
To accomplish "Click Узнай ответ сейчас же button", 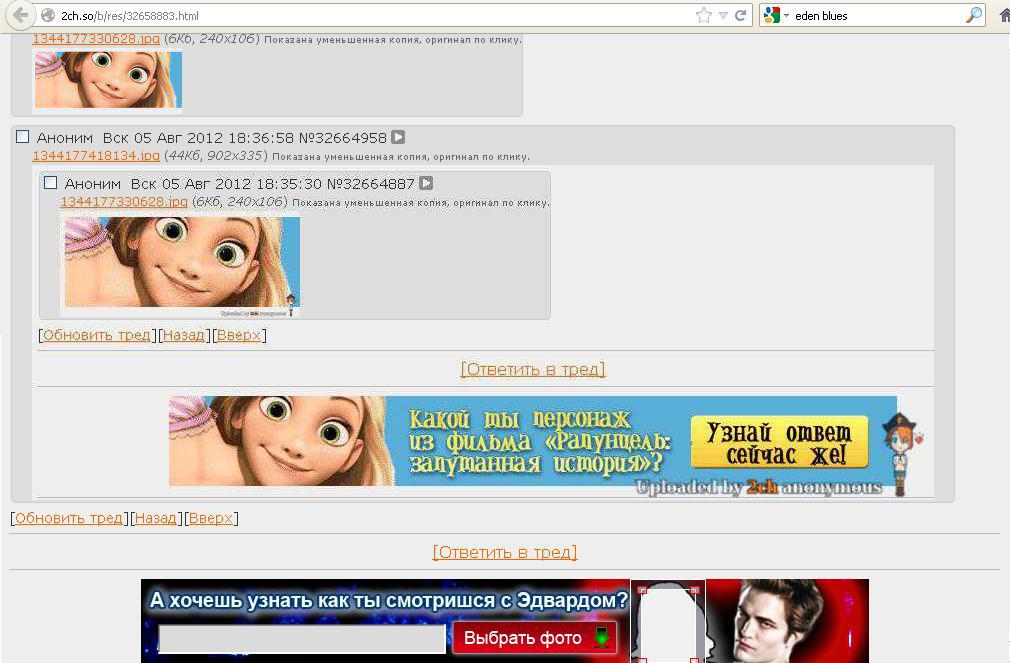I will tap(779, 443).
